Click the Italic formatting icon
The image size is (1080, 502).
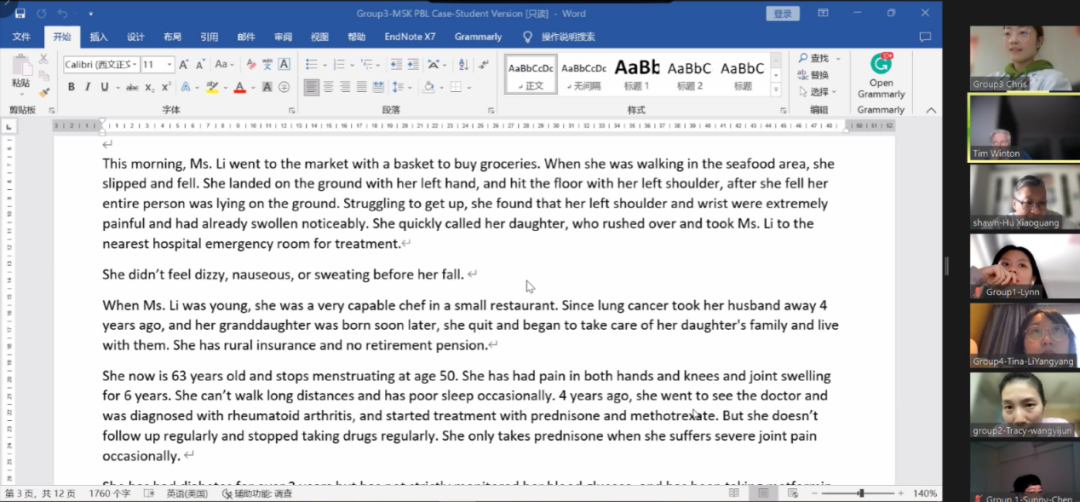tap(87, 87)
